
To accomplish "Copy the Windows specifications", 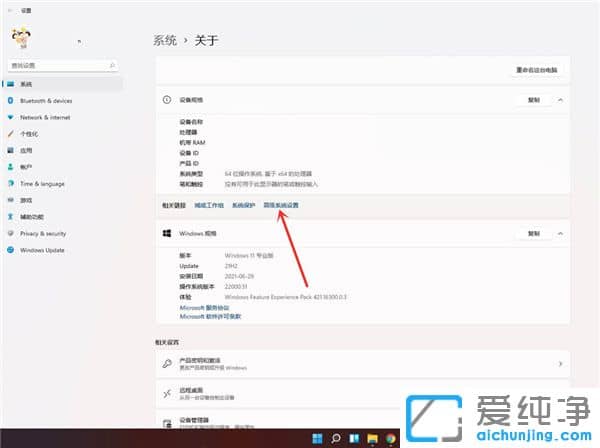I will 534,233.
